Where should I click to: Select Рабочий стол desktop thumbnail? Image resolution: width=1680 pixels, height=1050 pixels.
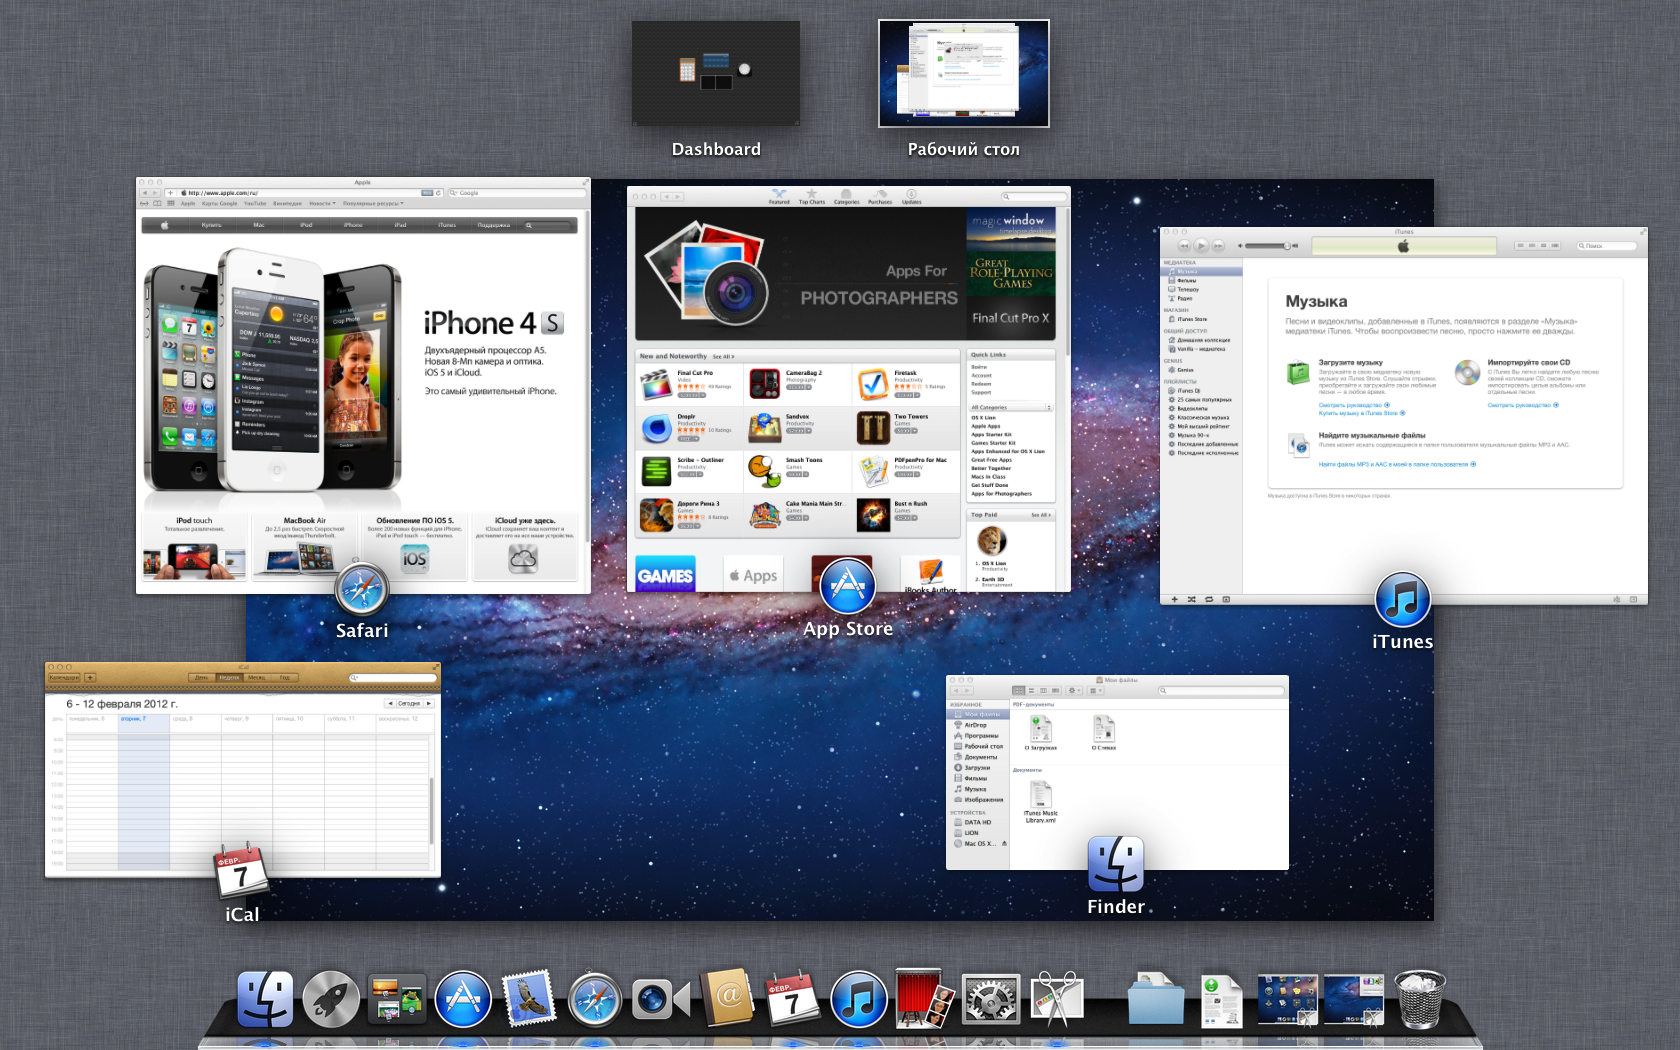(964, 73)
